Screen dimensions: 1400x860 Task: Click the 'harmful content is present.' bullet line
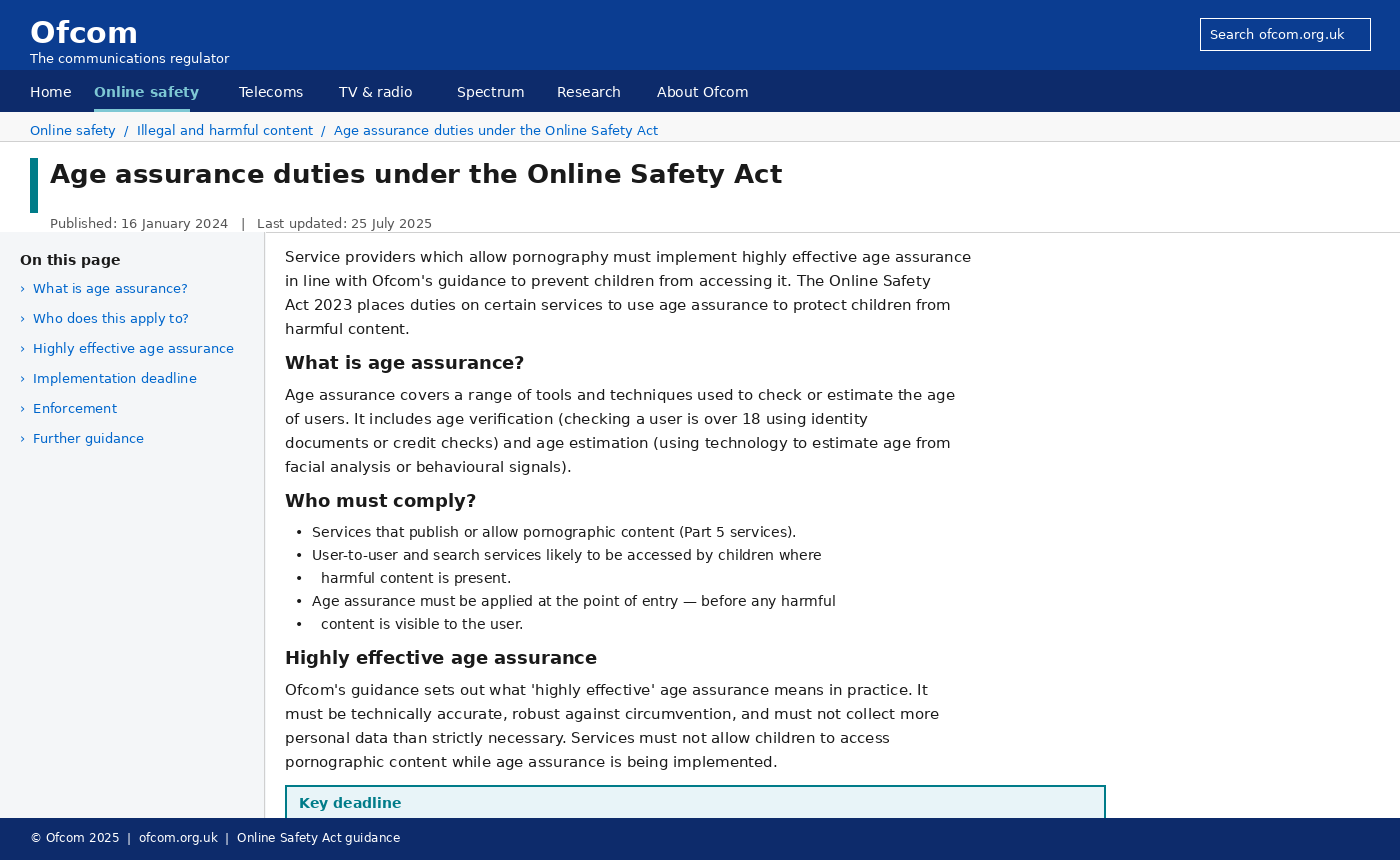coord(416,578)
